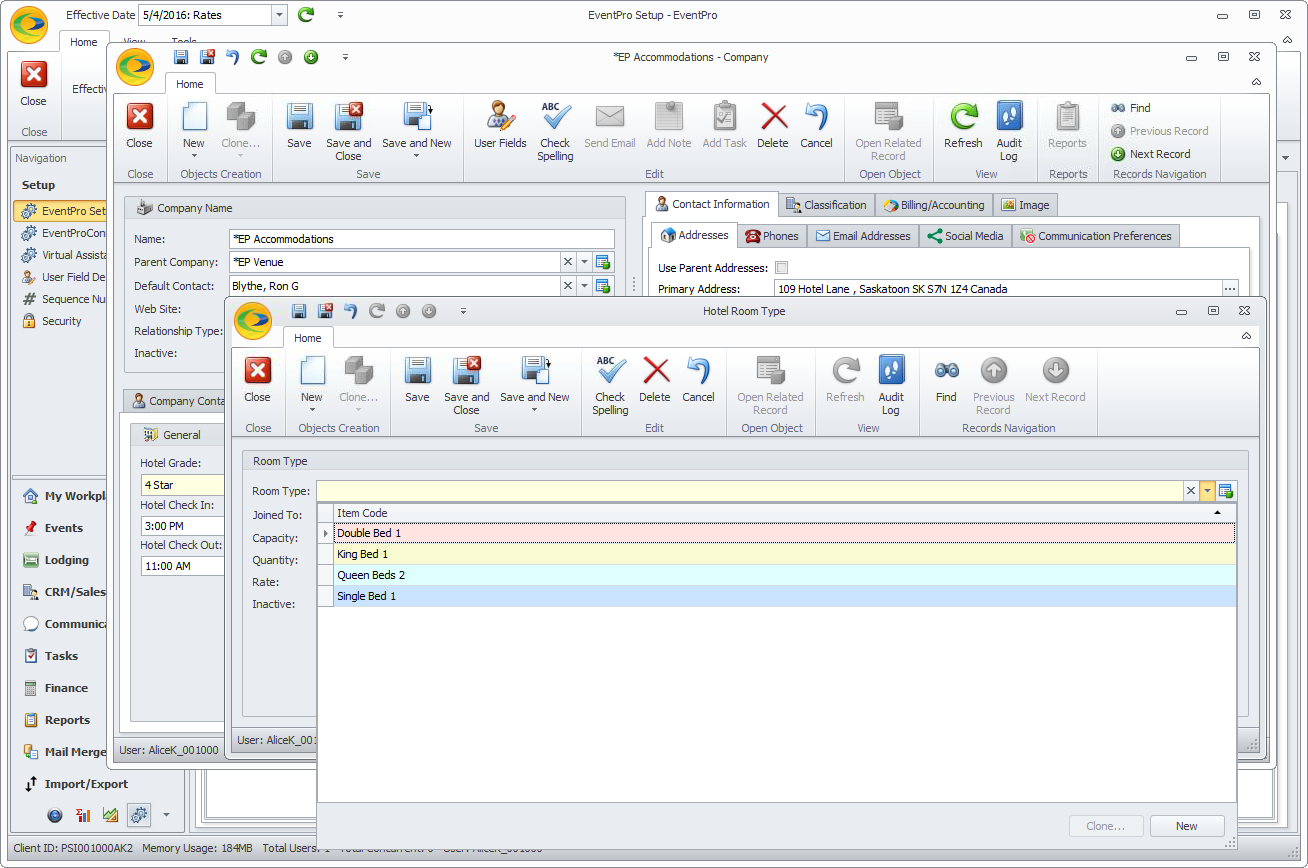The image size is (1308, 868).
Task: Click Refresh in Company window ribbon
Action: [963, 126]
